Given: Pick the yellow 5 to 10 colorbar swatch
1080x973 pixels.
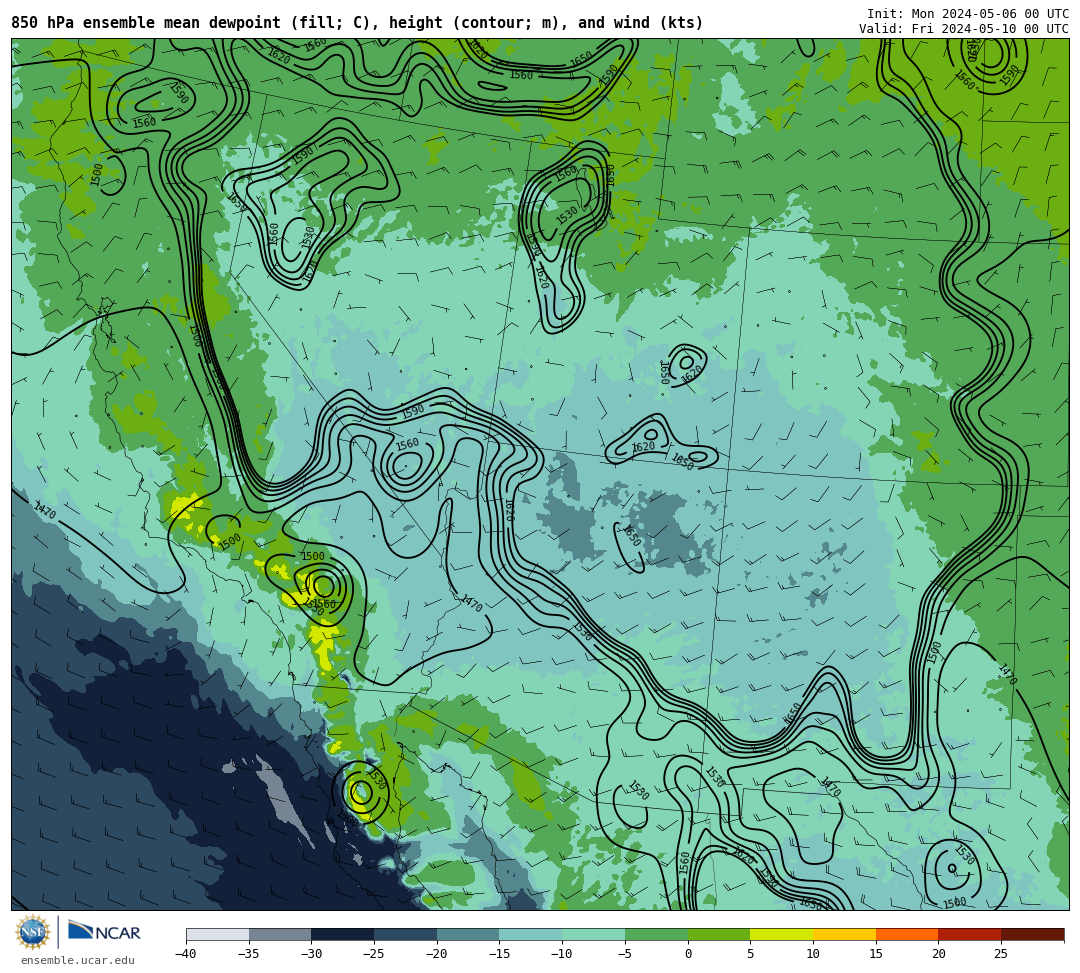Looking at the screenshot, I should 782,934.
